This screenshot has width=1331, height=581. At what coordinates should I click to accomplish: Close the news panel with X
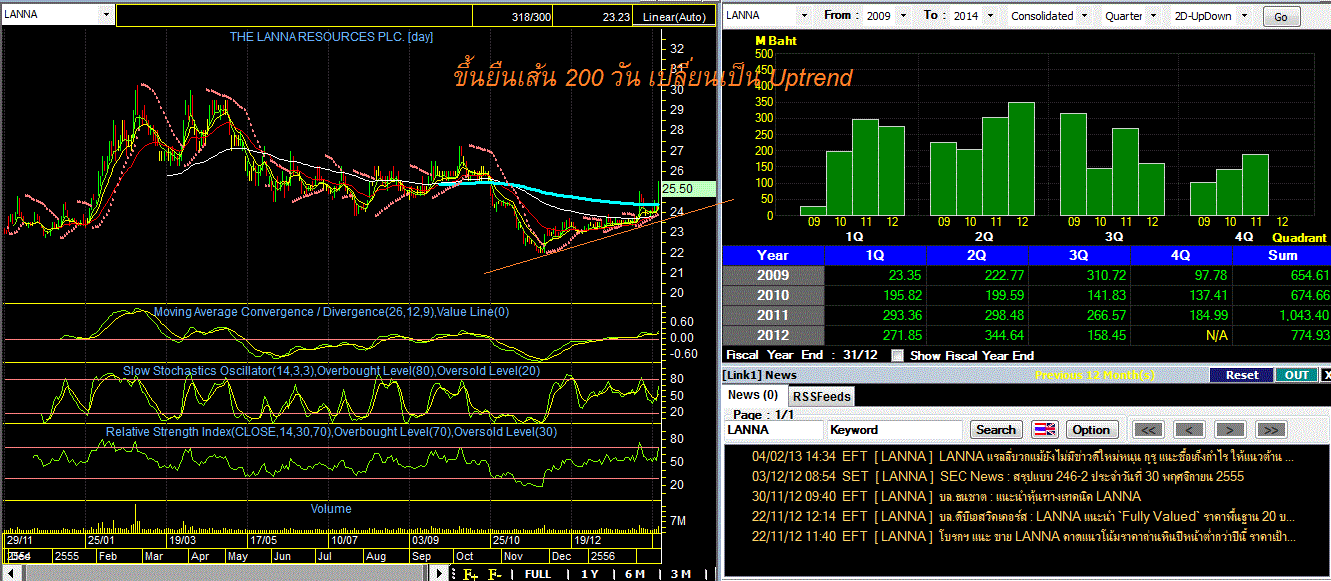[x=1326, y=375]
